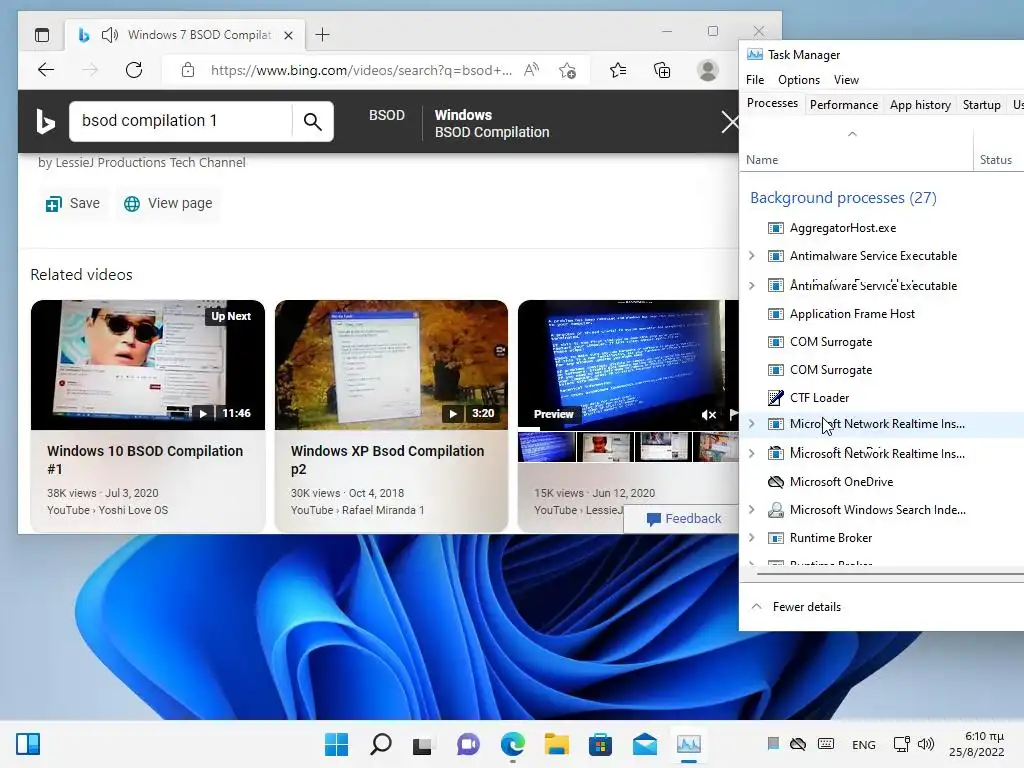Mute tab audio speaker icon
The image size is (1024, 768).
110,35
